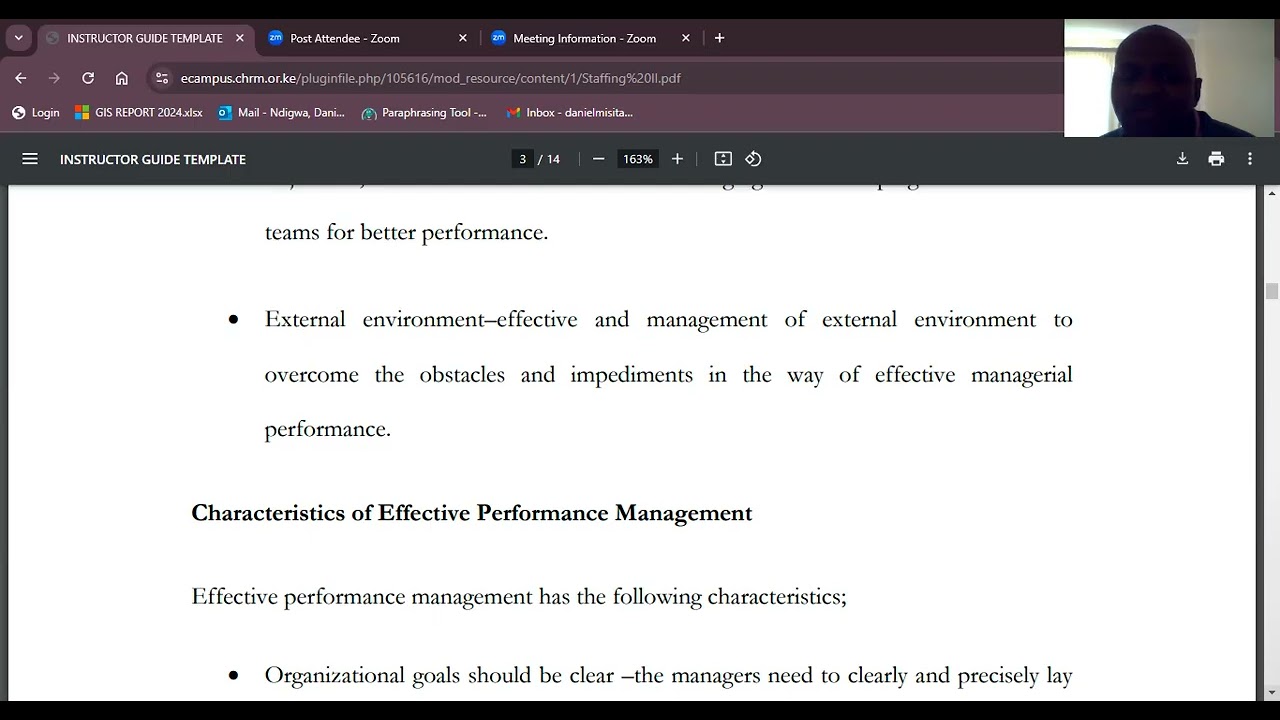The width and height of the screenshot is (1280, 720).
Task: Click the 'INSTRUCTOR GUIDE TEMPLATE' PDF title
Action: (x=153, y=159)
